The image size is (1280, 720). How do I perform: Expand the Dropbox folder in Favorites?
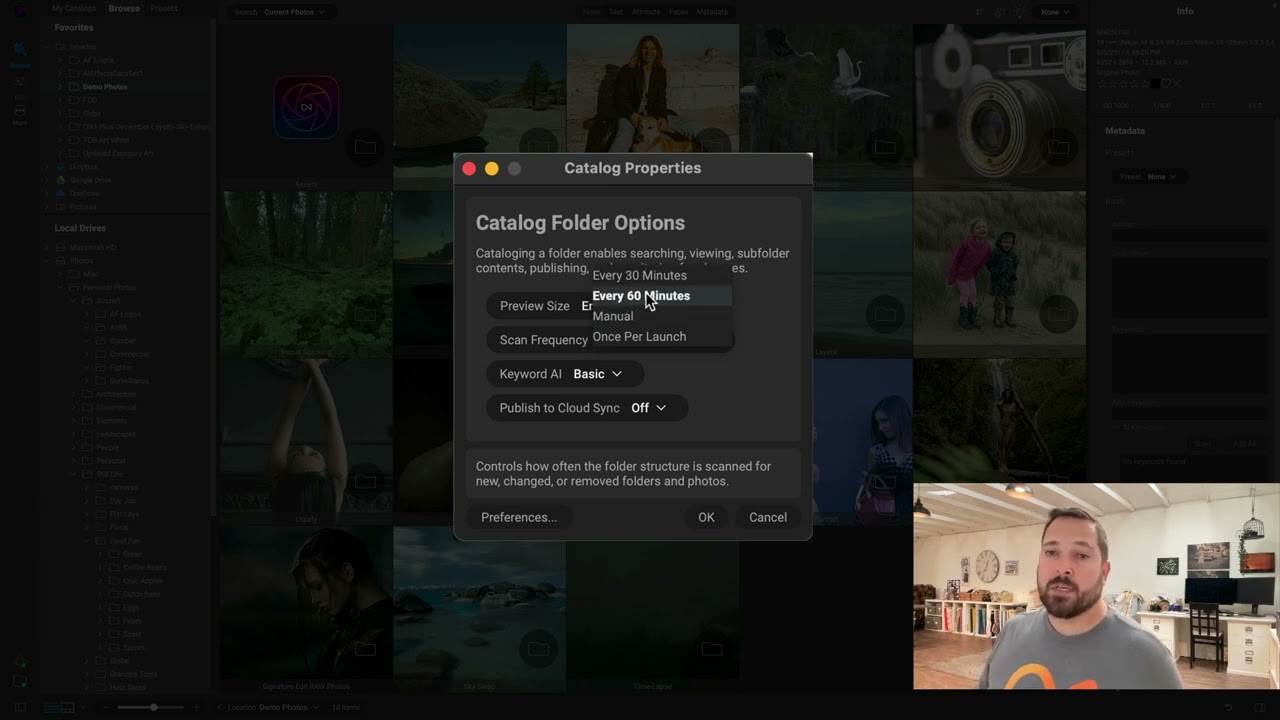pyautogui.click(x=47, y=167)
